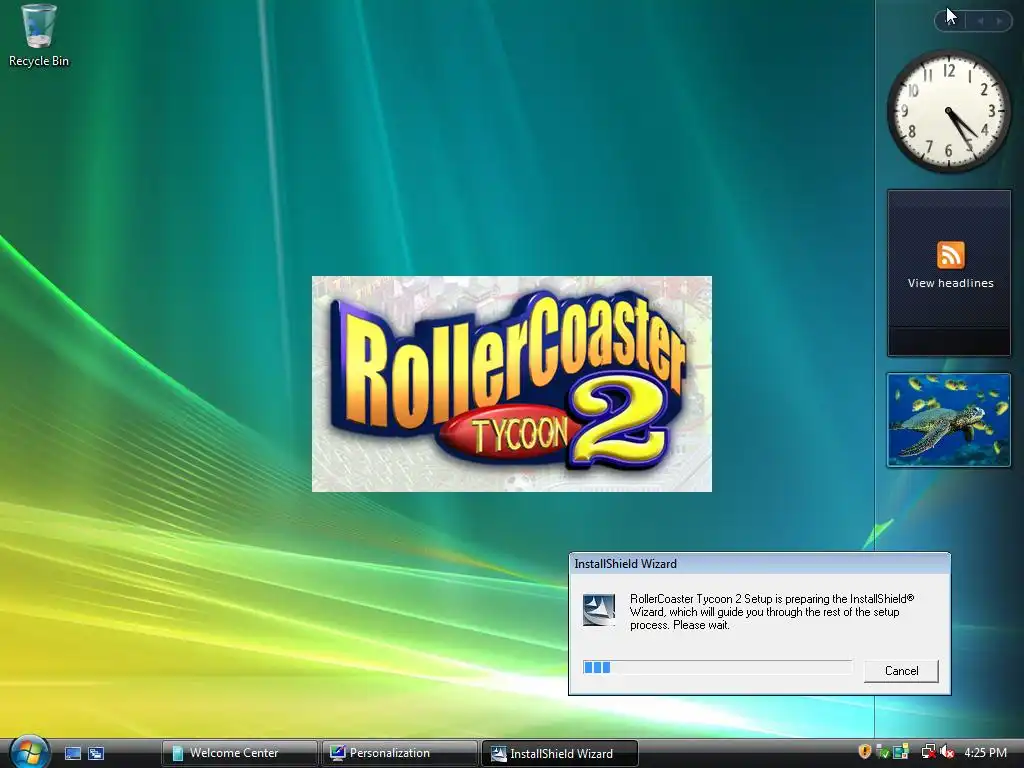Image resolution: width=1024 pixels, height=768 pixels.
Task: Click "Please wait." setup message text
Action: click(701, 625)
